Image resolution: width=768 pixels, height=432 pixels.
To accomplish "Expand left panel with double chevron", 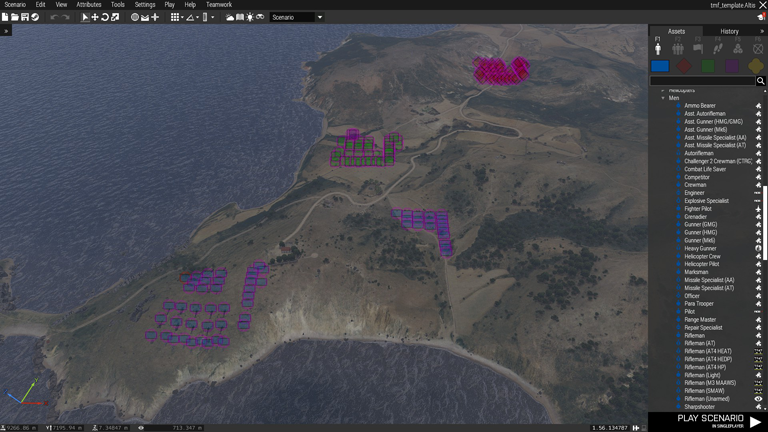I will 6,31.
